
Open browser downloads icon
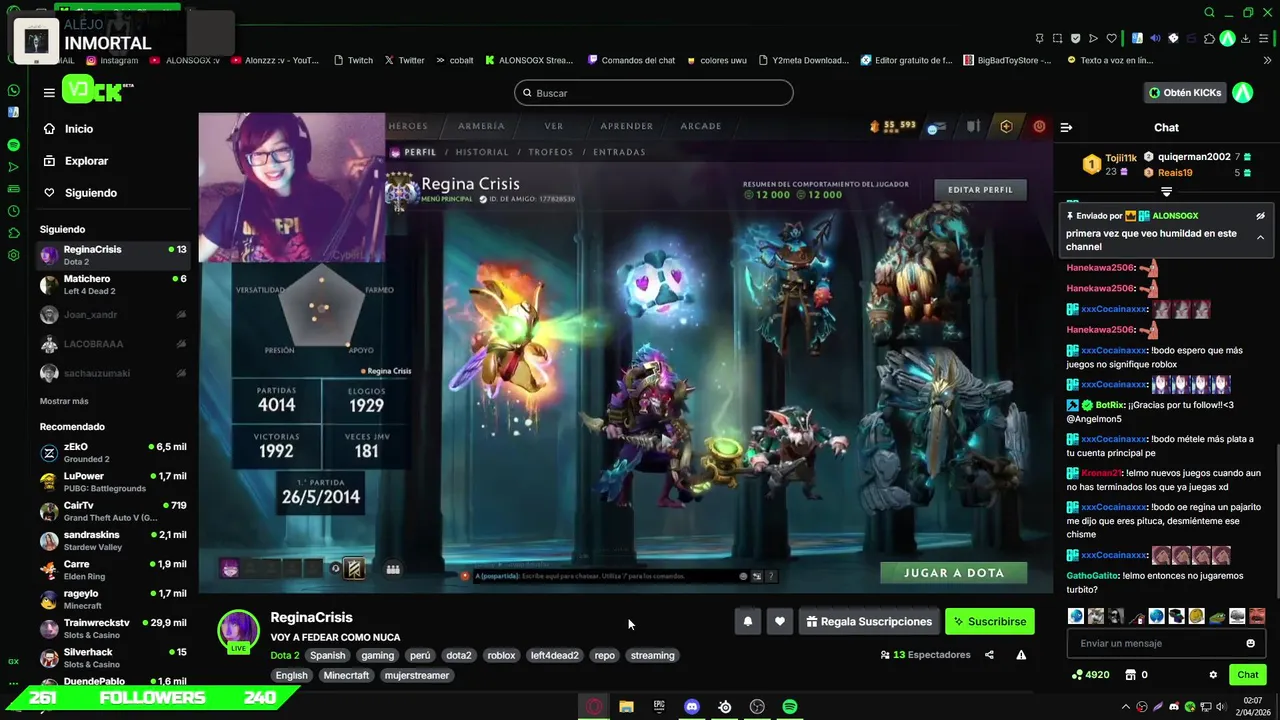point(1245,38)
